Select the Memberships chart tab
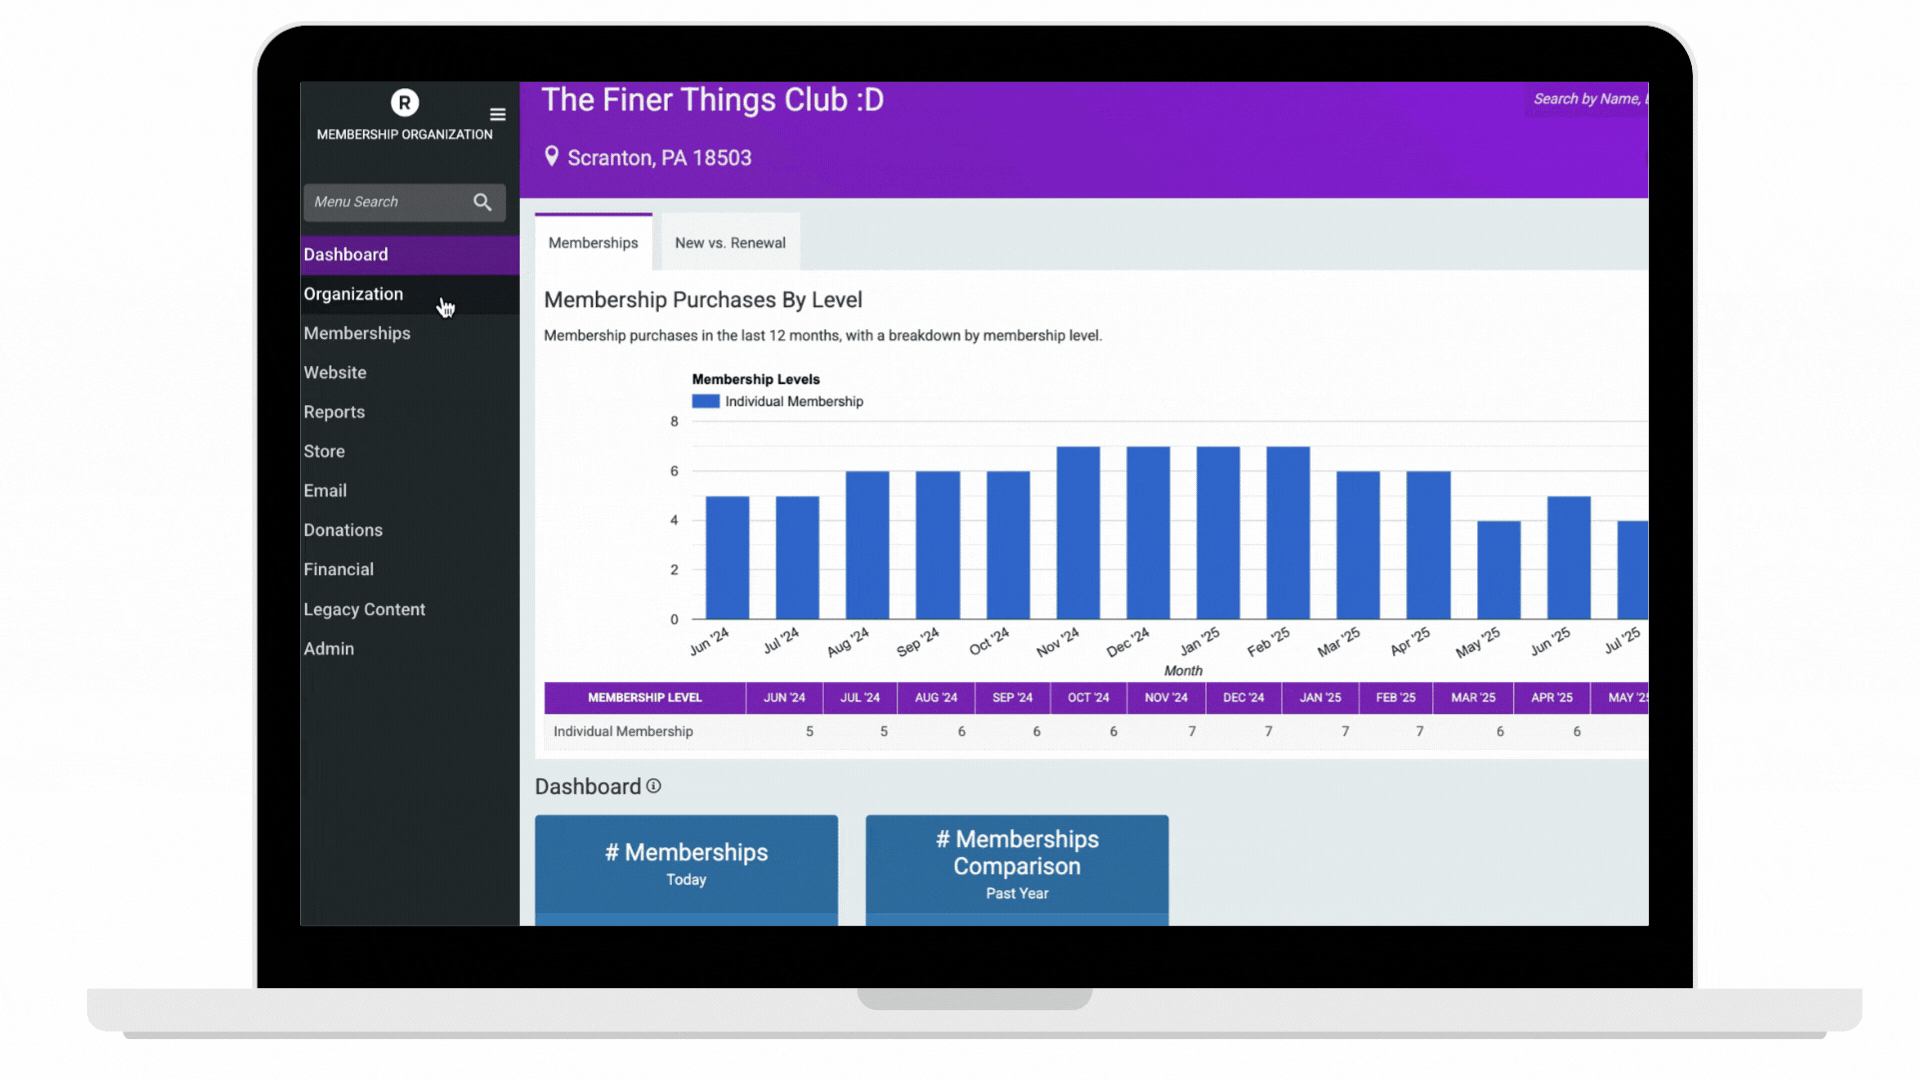This screenshot has height=1080, width=1920. 593,242
